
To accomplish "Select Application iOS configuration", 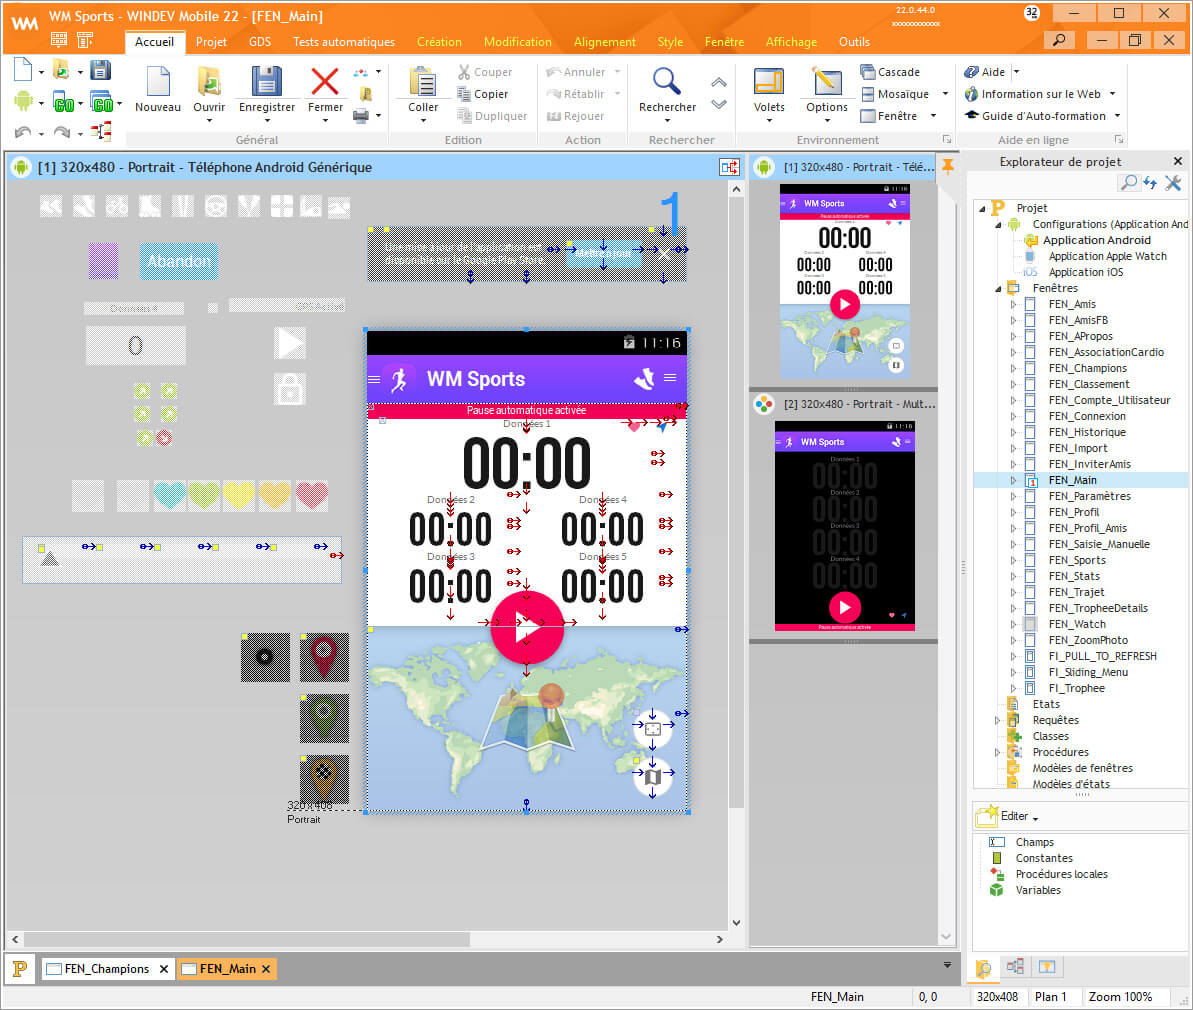I will click(x=1085, y=272).
